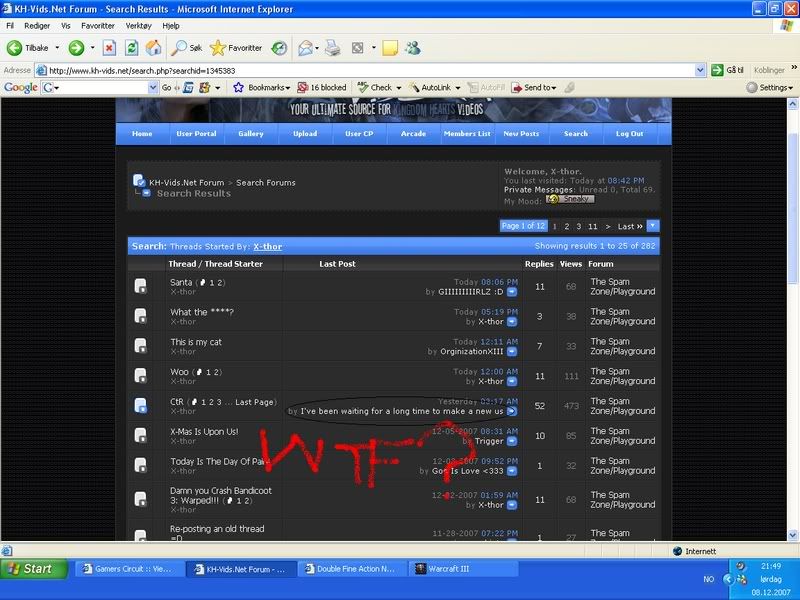Jump to Last page of results
This screenshot has width=800, height=600.
(630, 226)
